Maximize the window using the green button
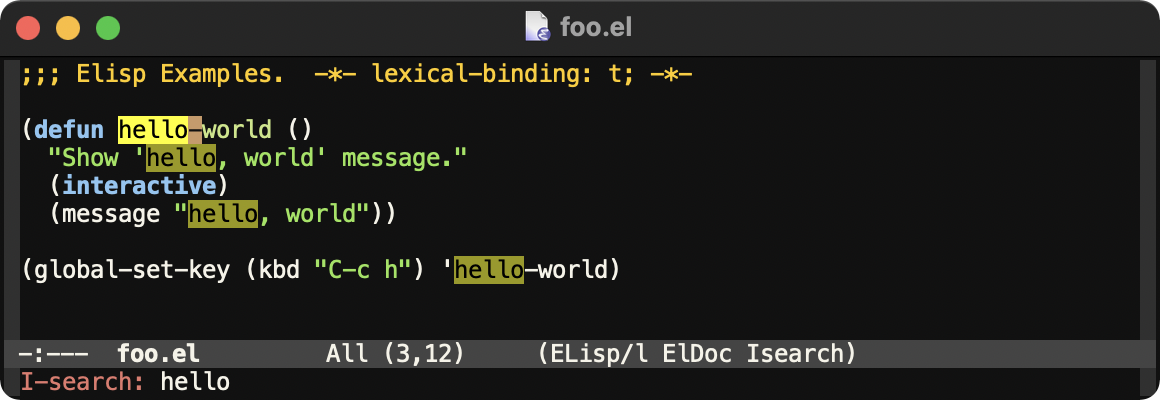This screenshot has width=1160, height=400. [x=106, y=27]
